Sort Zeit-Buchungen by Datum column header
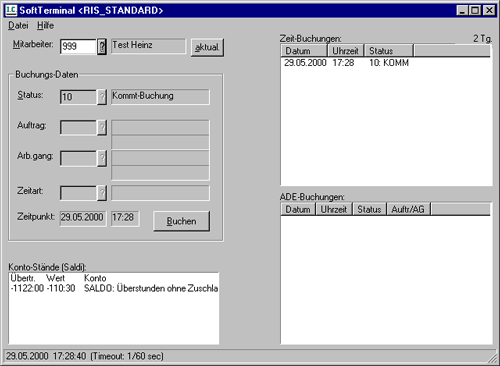 pyautogui.click(x=304, y=51)
